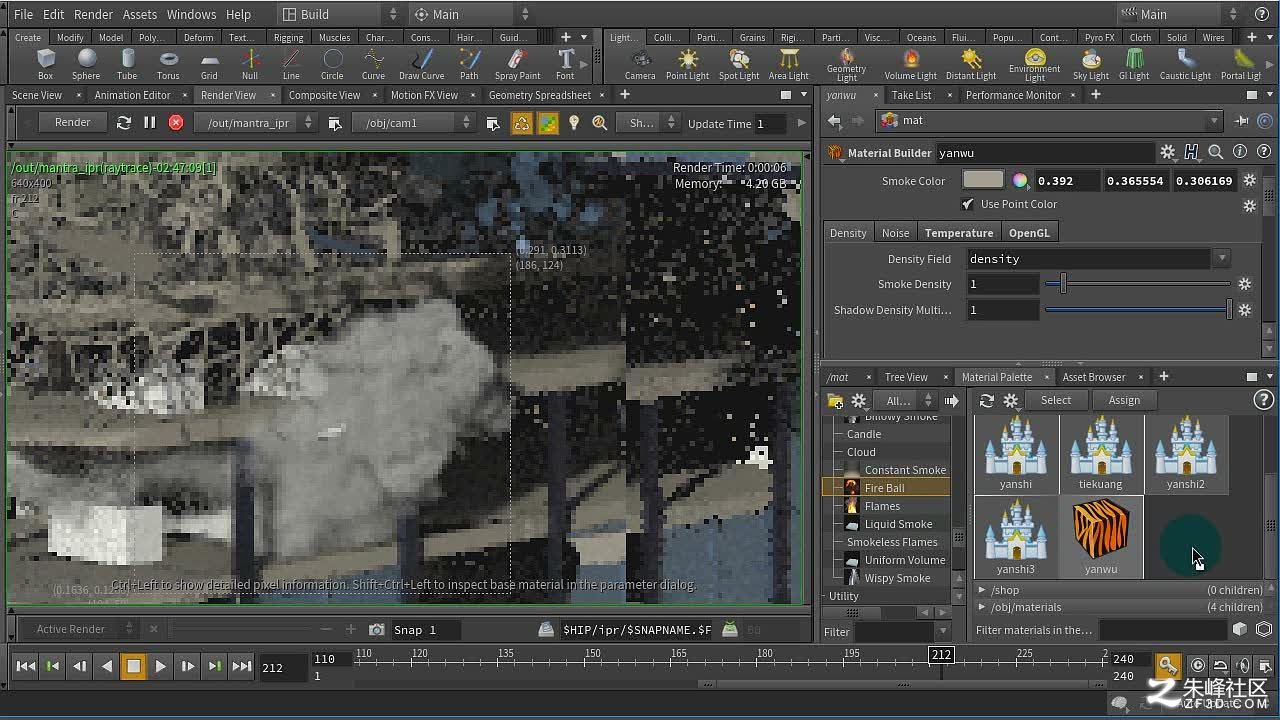The image size is (1280, 720).
Task: Select the Tube shelf tool
Action: coord(127,64)
